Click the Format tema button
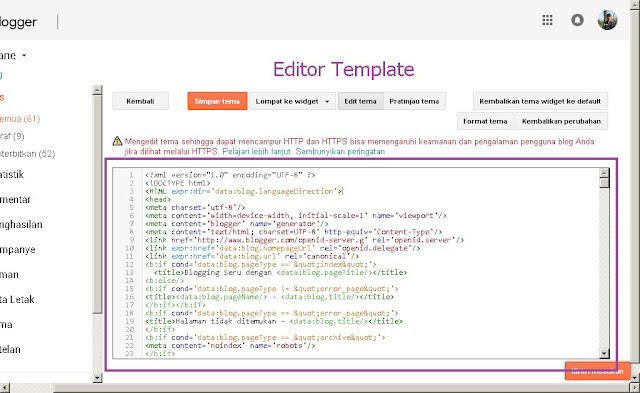Image resolution: width=640 pixels, height=393 pixels. (x=485, y=121)
